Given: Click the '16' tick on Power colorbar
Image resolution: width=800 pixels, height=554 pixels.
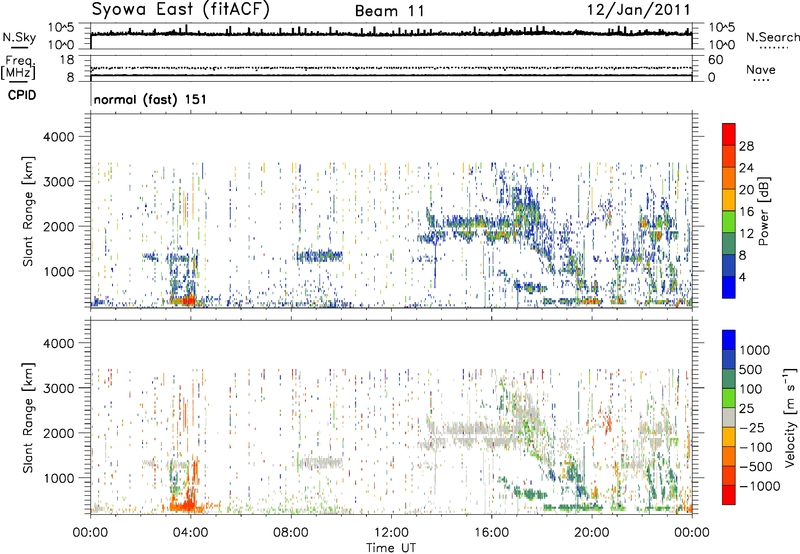Looking at the screenshot, I should (746, 212).
